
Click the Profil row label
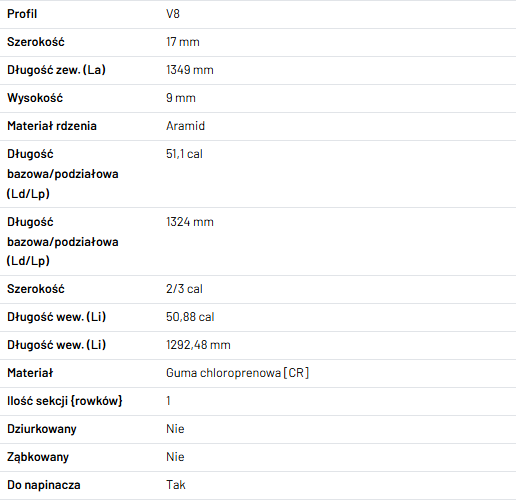[x=22, y=14]
